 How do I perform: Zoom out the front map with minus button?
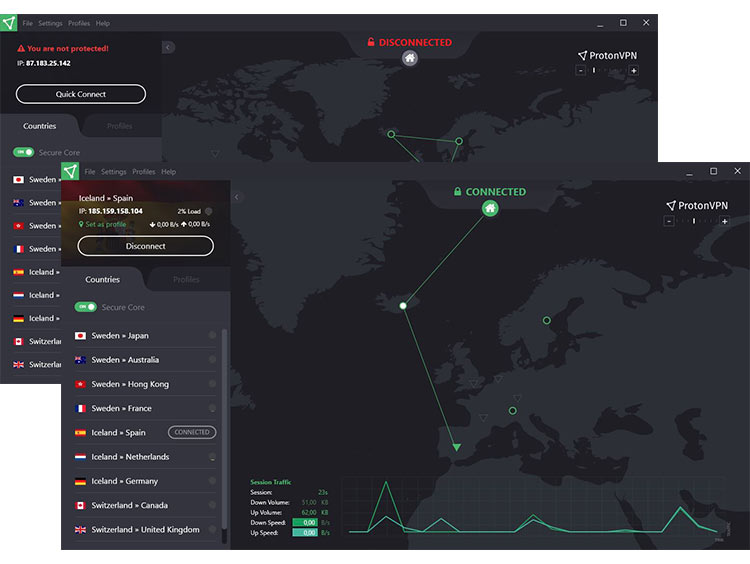click(669, 221)
